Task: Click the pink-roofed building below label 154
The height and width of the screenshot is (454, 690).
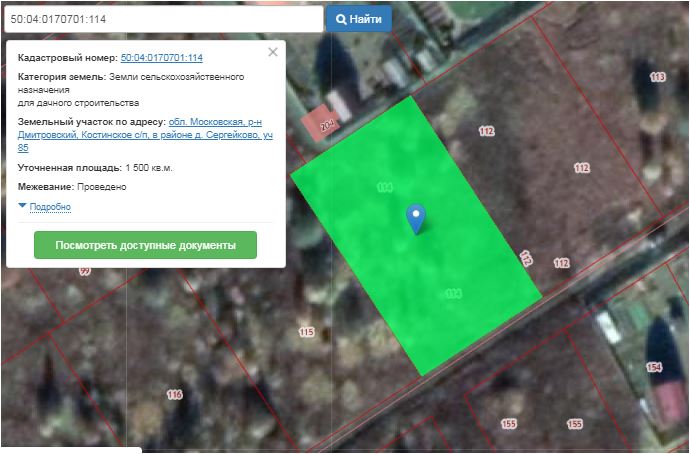Action: (x=668, y=400)
